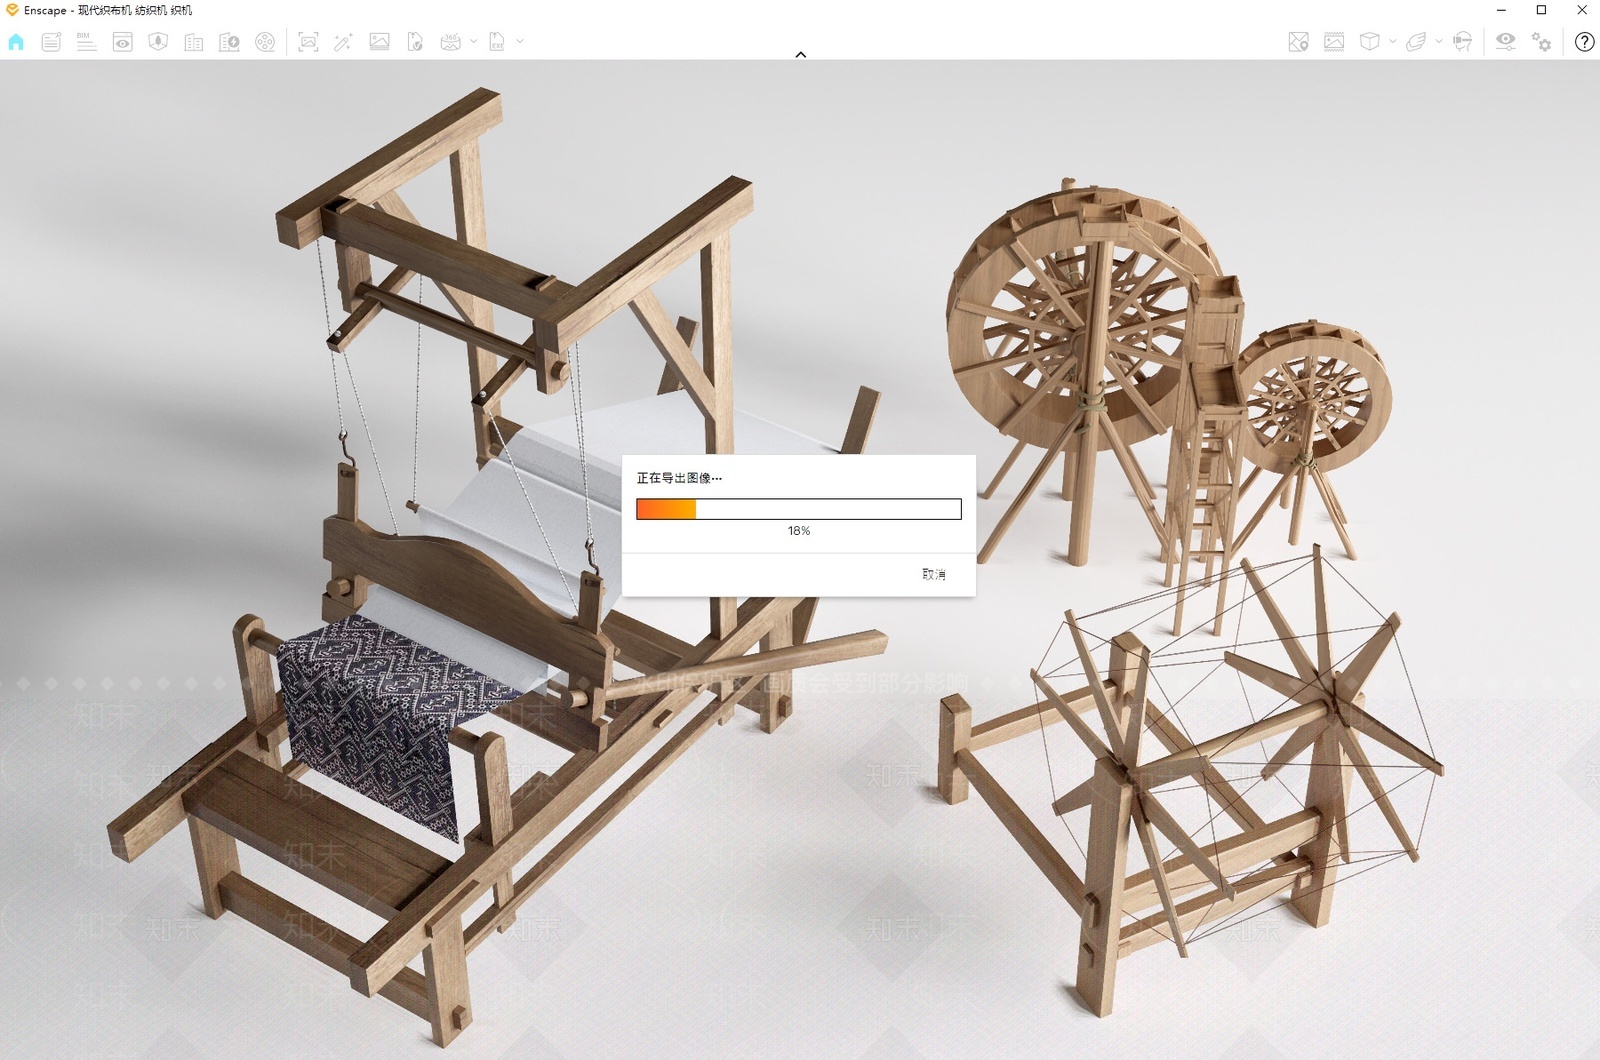Image resolution: width=1600 pixels, height=1060 pixels.
Task: Click the Home icon in Enscape toolbar
Action: (16, 42)
